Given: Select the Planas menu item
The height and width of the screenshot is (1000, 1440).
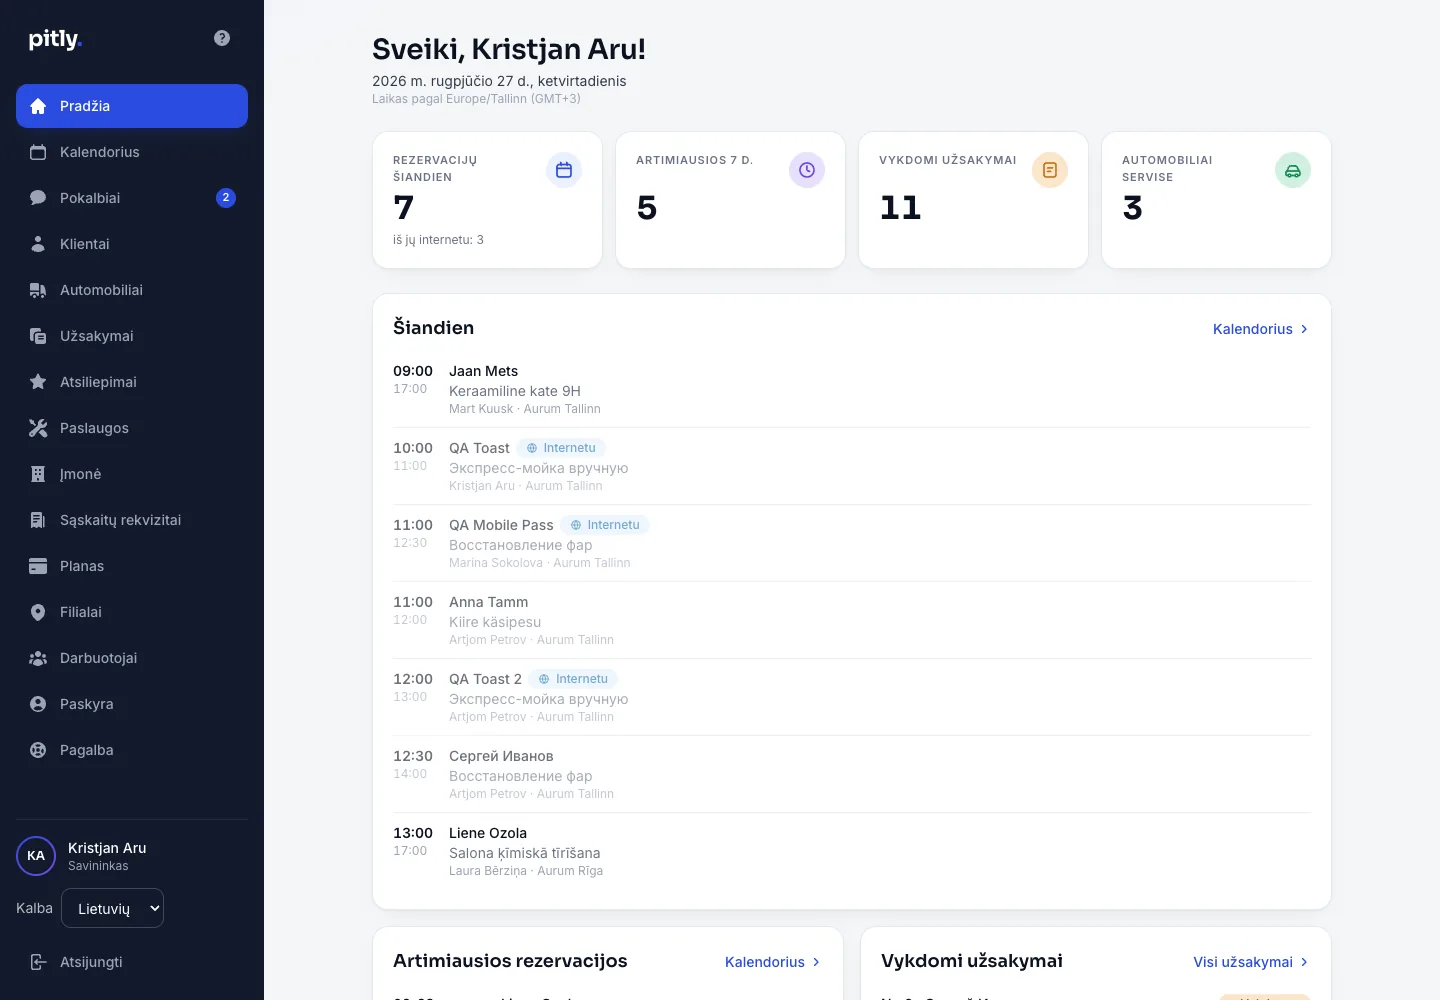Looking at the screenshot, I should pos(132,566).
